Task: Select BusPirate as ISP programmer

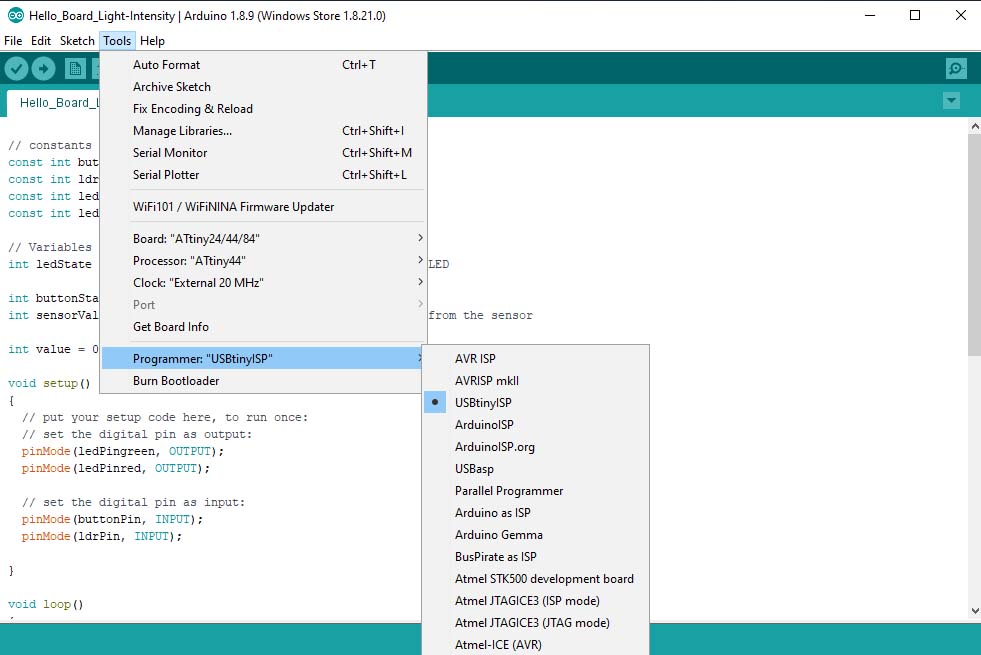Action: click(x=536, y=557)
